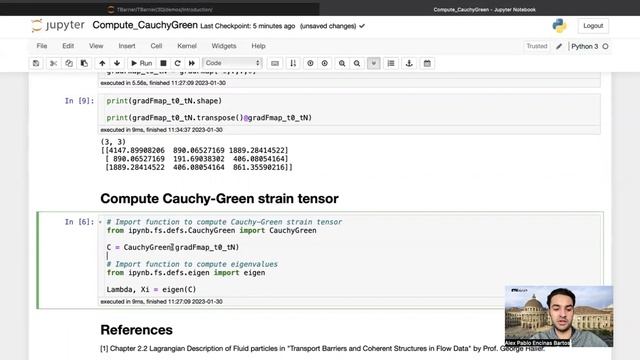The width and height of the screenshot is (640, 360).
Task: Open the Kernel menu
Action: 187,46
